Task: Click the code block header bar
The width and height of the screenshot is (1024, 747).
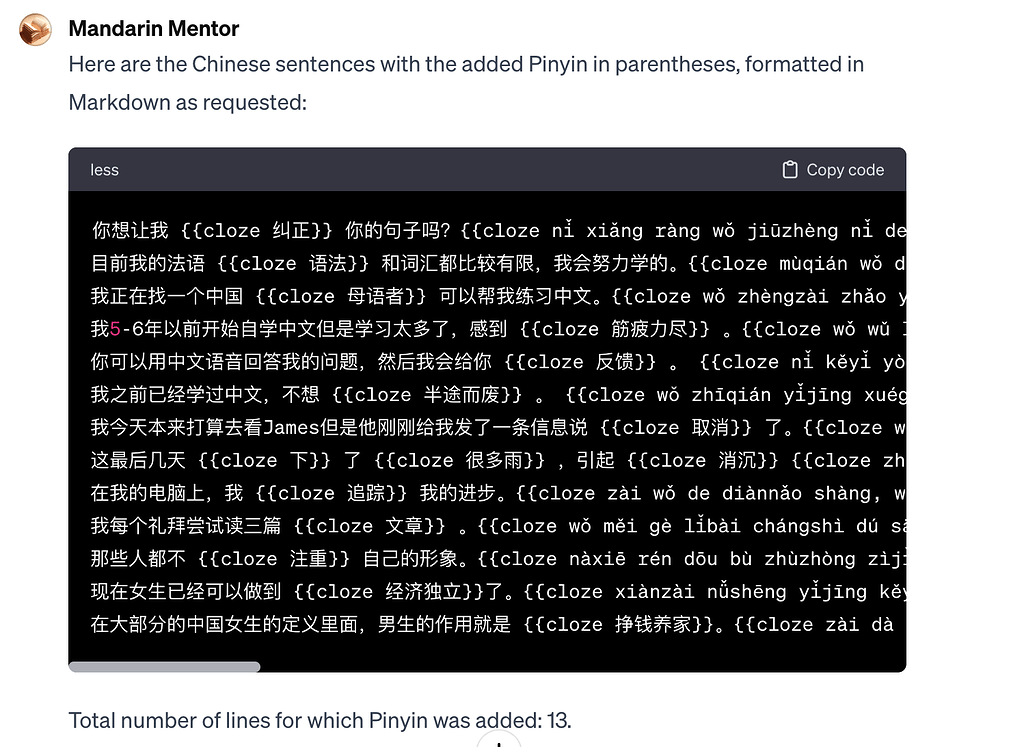Action: [450, 170]
